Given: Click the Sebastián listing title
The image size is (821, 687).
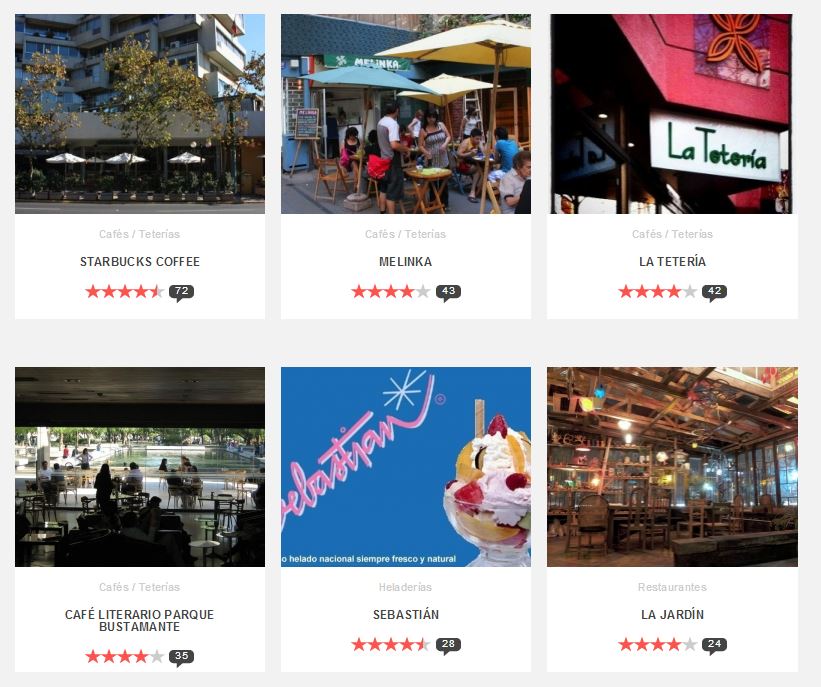Looking at the screenshot, I should (x=406, y=614).
